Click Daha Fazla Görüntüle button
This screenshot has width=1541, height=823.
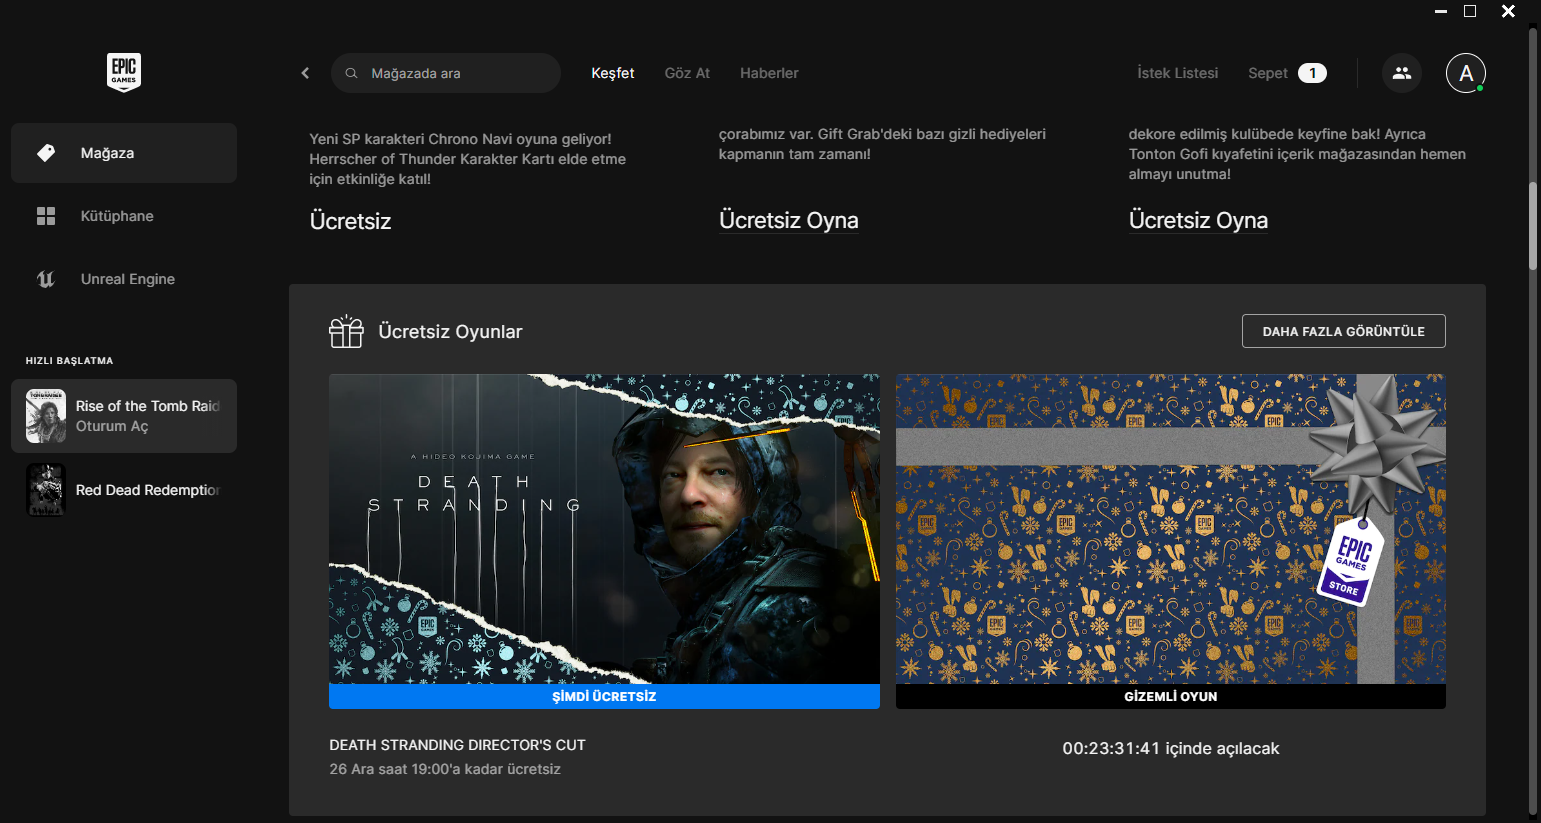(1344, 331)
